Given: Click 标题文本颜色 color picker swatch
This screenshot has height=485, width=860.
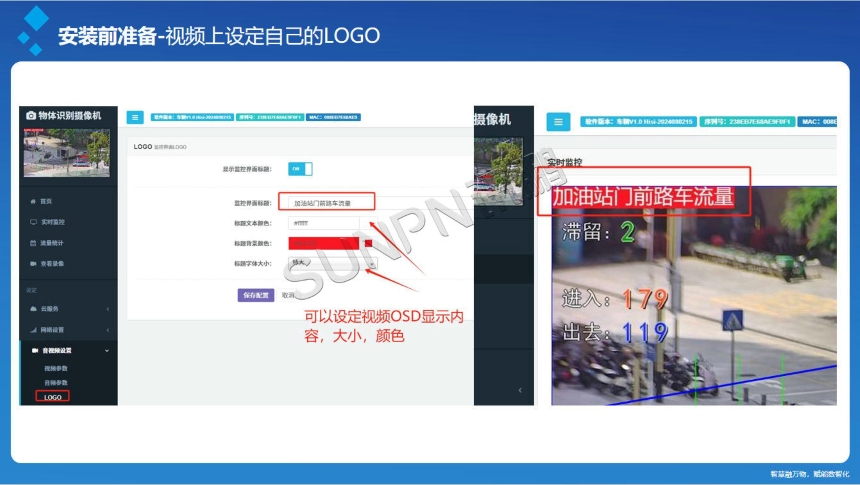Looking at the screenshot, I should click(x=368, y=223).
